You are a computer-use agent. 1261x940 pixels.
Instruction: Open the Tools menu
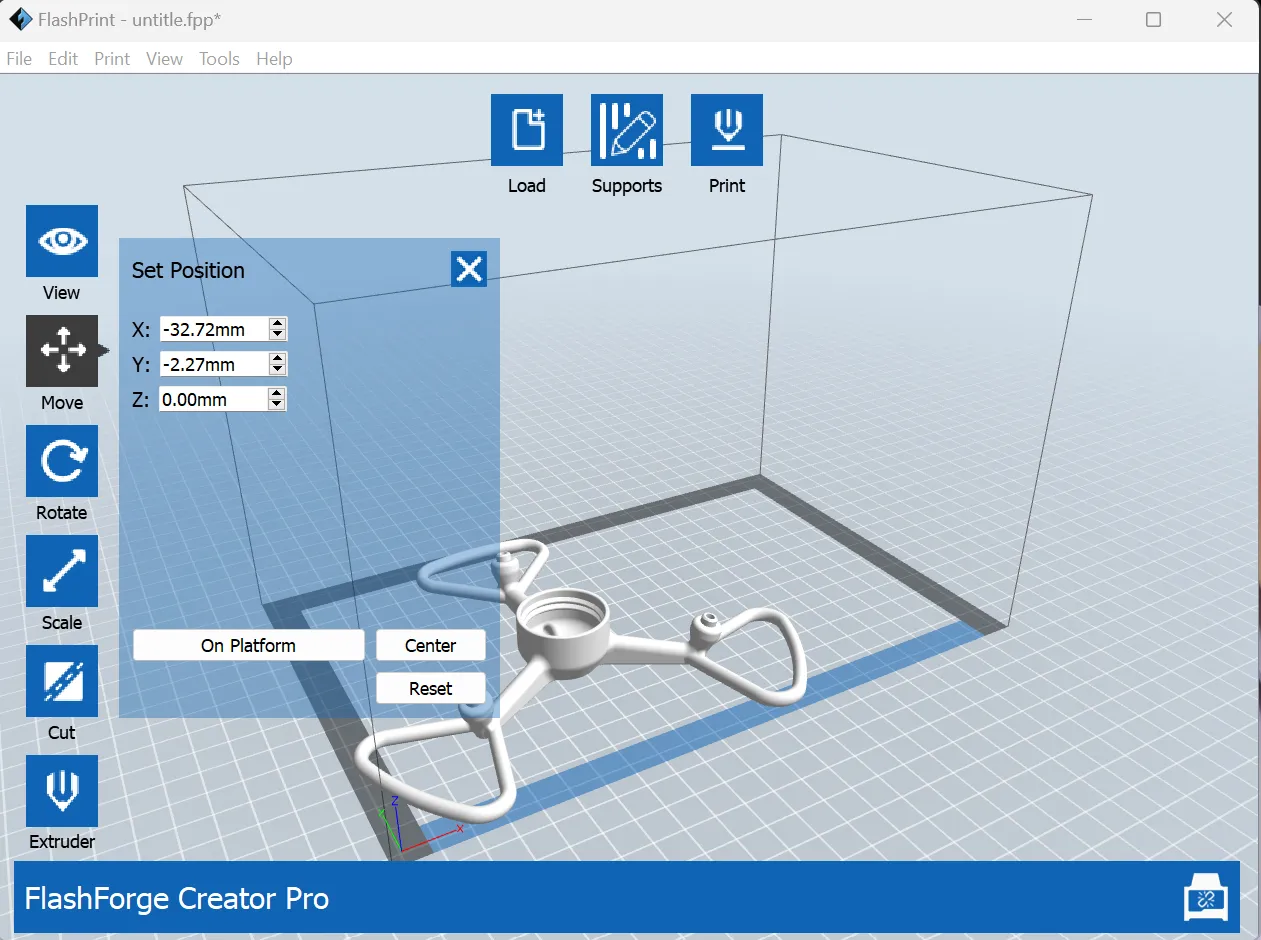pos(219,59)
